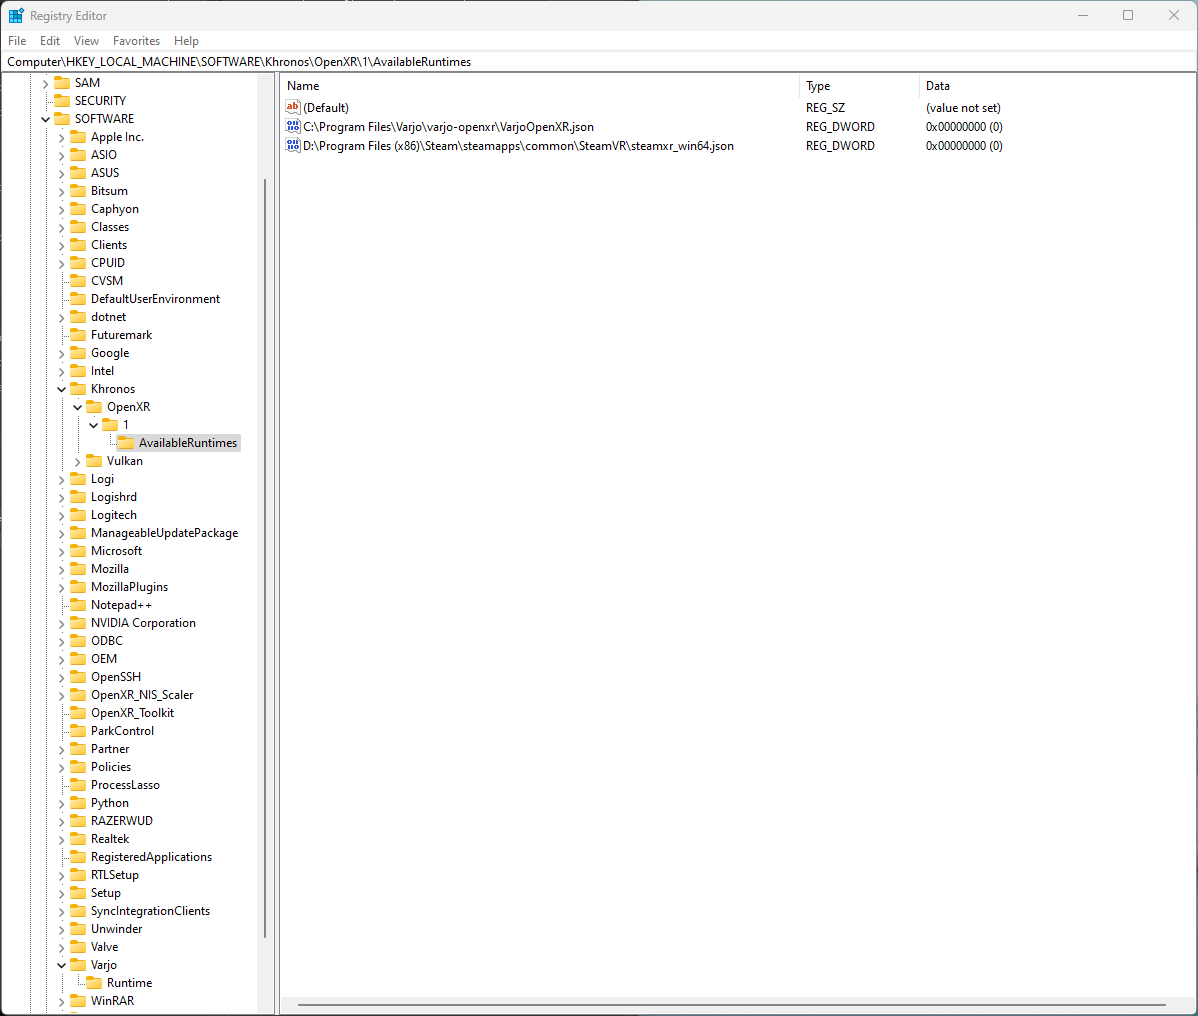Click the (Default) string value icon
1198x1016 pixels.
click(293, 107)
